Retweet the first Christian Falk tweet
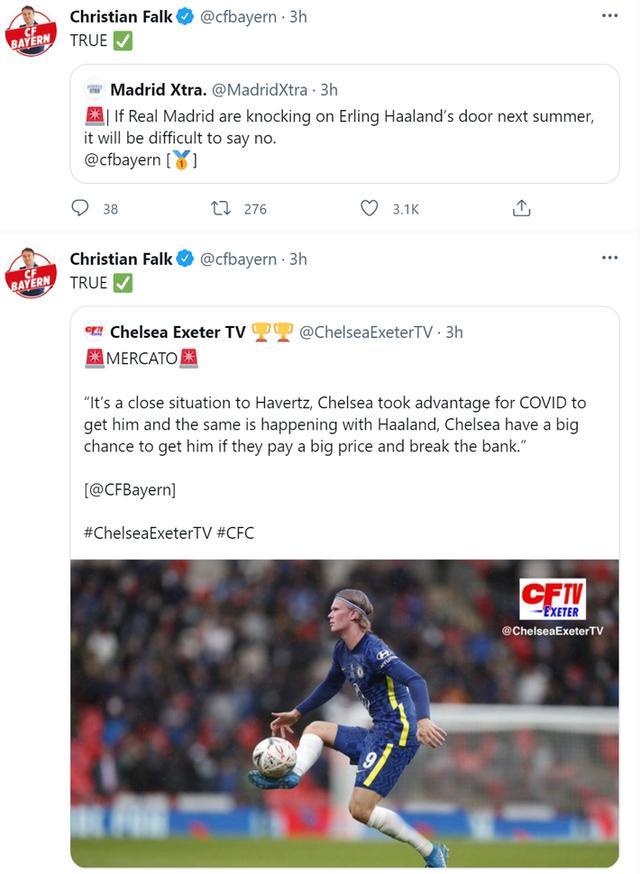640x874 pixels. point(220,208)
